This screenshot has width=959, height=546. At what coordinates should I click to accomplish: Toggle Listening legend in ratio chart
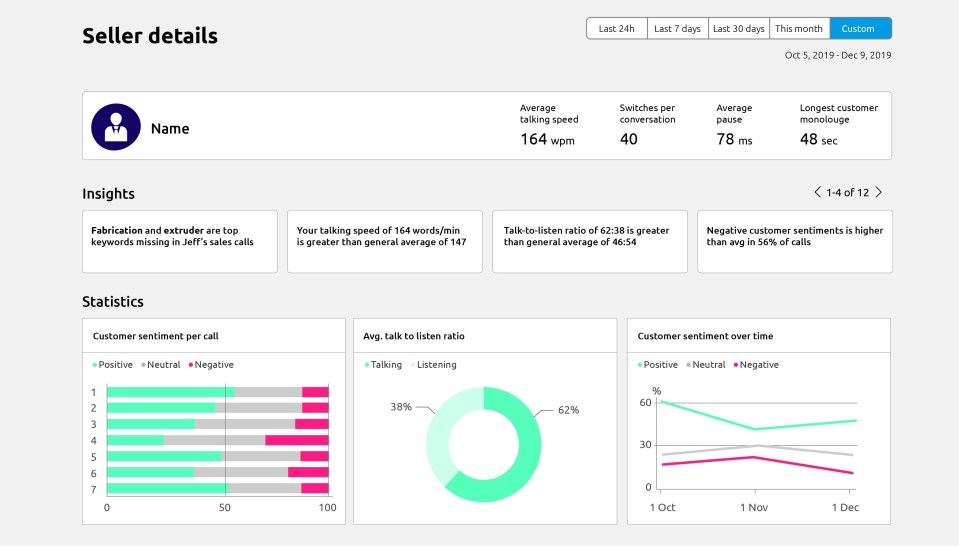coord(432,365)
